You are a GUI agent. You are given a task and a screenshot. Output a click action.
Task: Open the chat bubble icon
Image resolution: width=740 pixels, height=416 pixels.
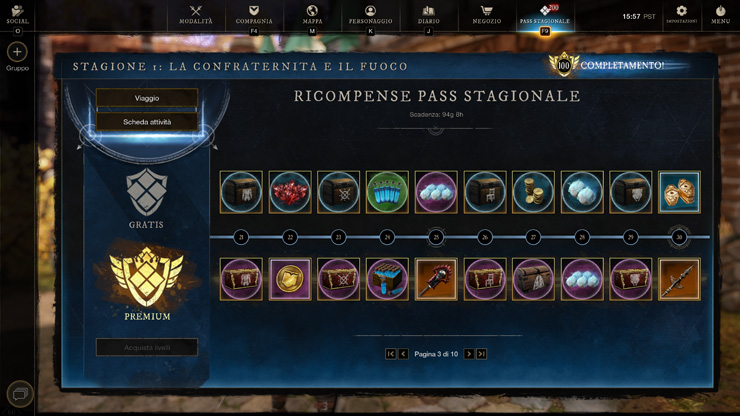20,394
